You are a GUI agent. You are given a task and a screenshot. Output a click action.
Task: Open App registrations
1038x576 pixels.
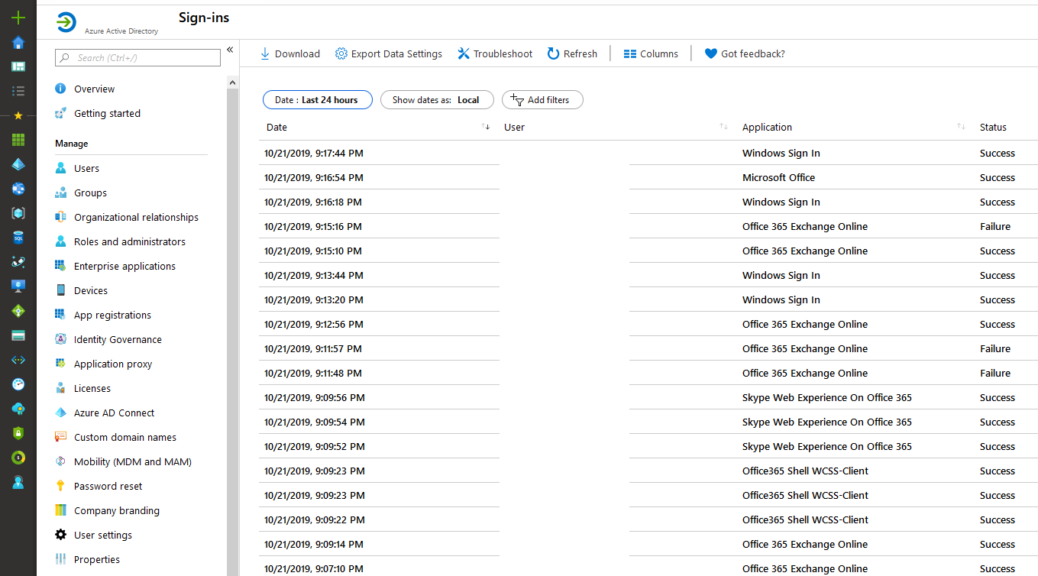[x=112, y=315]
